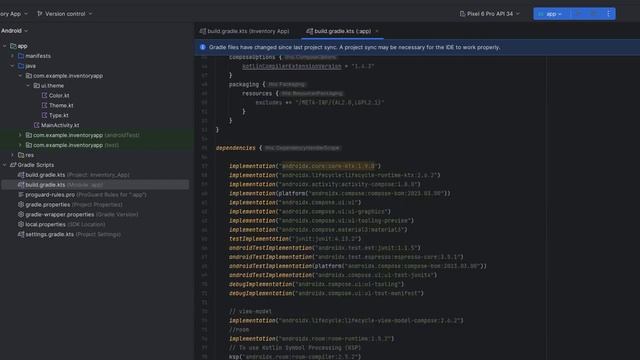The image size is (640, 360).
Task: Click the ui.theme package icon
Action: (x=36, y=86)
